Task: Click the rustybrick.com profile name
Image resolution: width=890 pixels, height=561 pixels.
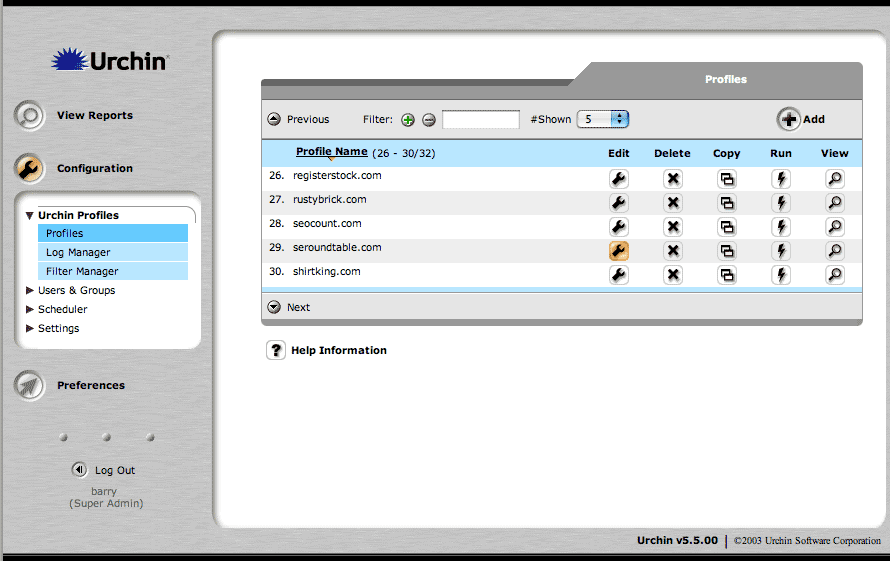Action: click(x=330, y=199)
